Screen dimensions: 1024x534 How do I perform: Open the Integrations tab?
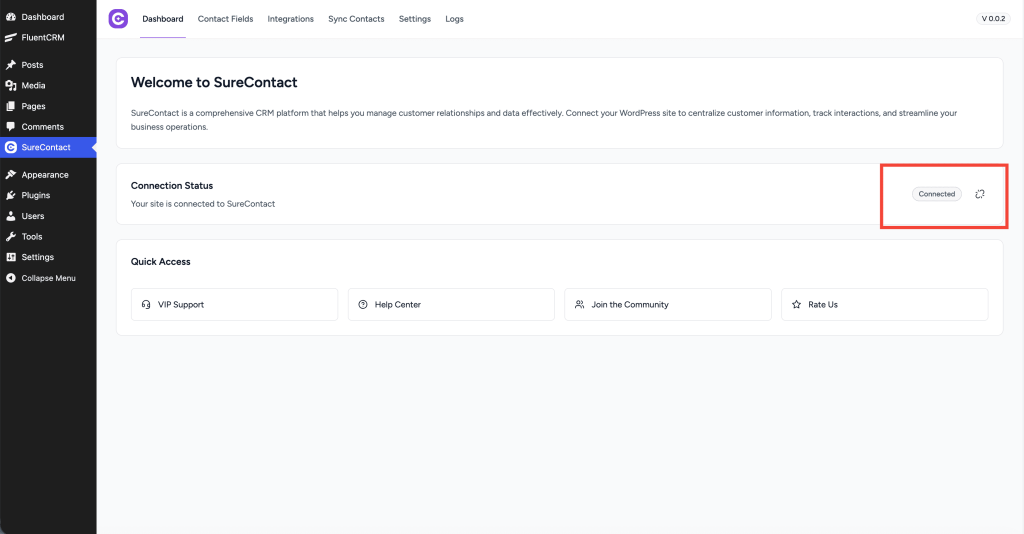(x=290, y=19)
